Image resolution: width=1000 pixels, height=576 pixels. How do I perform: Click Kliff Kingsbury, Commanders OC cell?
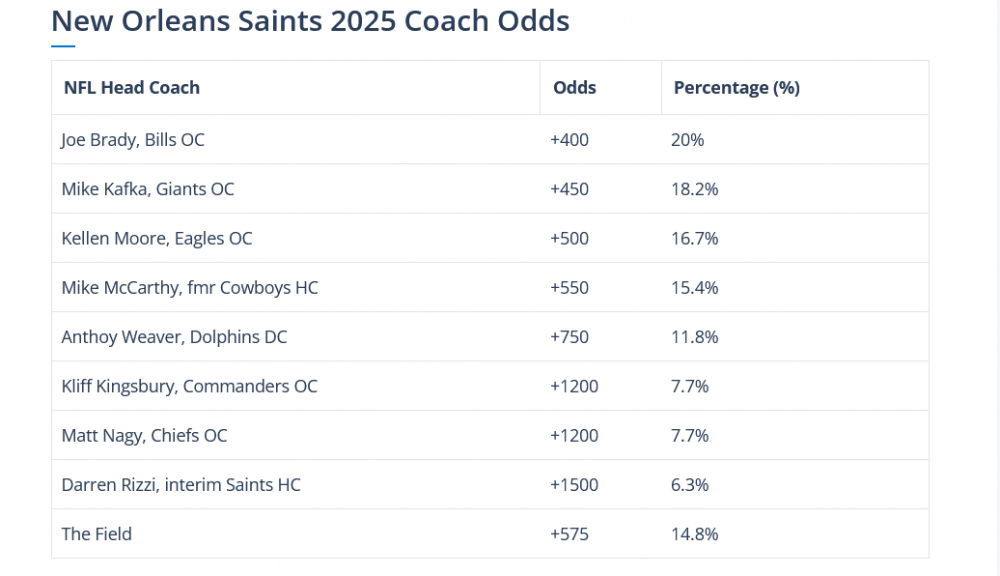pos(189,386)
